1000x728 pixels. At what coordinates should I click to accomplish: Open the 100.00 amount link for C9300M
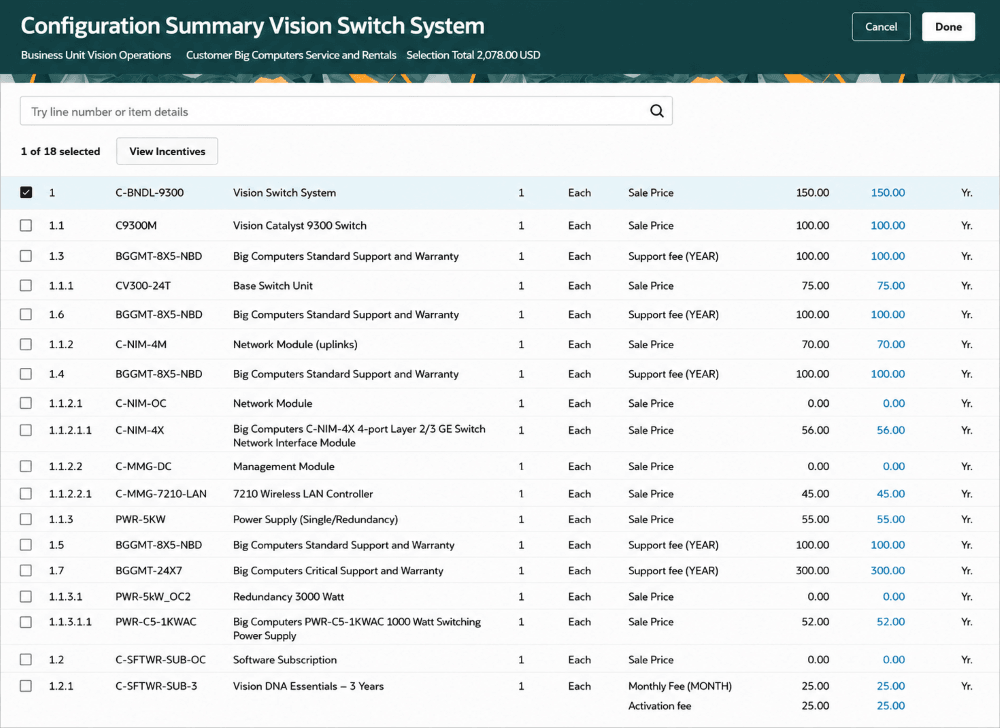888,226
